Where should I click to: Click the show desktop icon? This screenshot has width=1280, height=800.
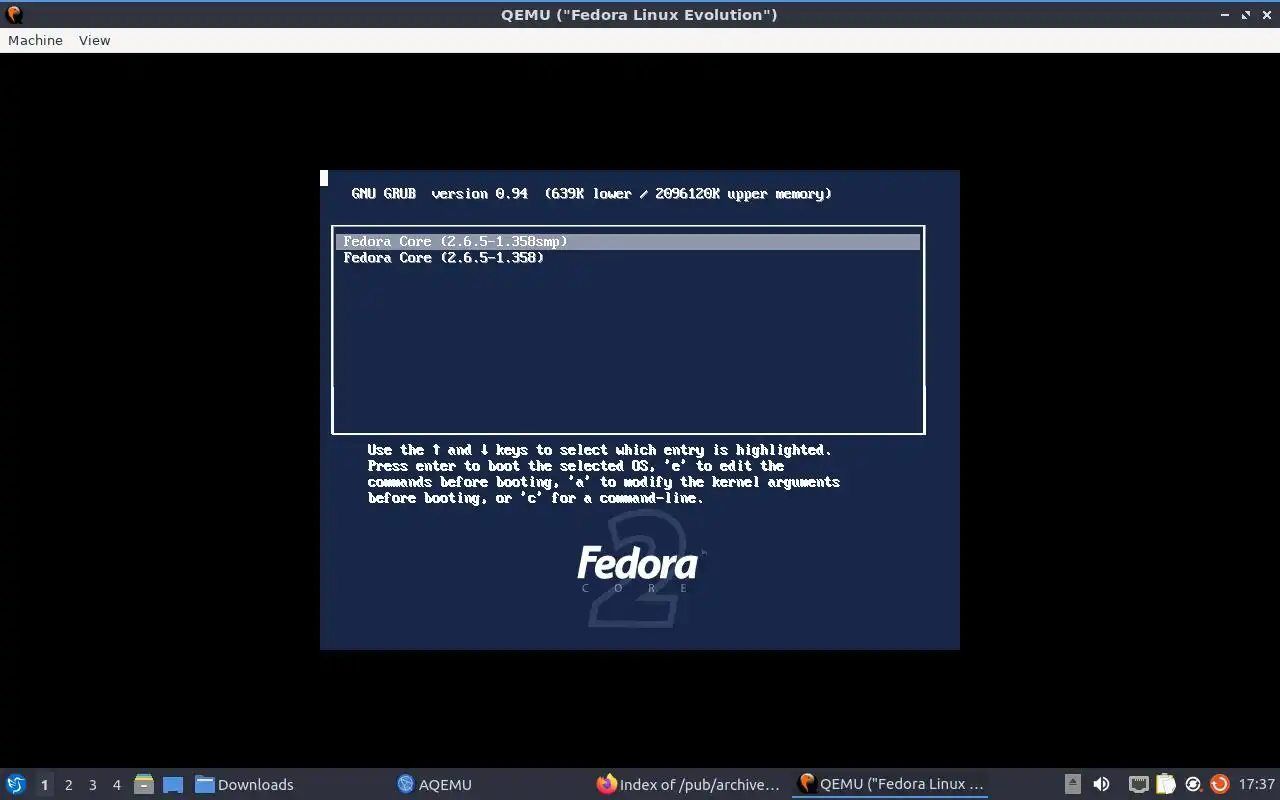click(x=173, y=784)
